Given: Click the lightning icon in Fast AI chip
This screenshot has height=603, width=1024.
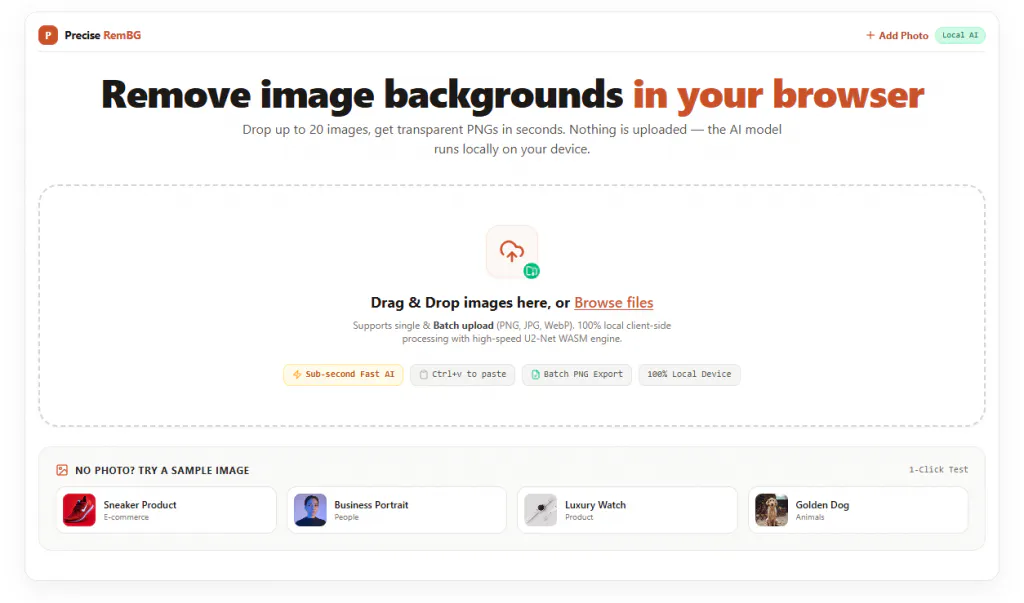Looking at the screenshot, I should click(297, 374).
